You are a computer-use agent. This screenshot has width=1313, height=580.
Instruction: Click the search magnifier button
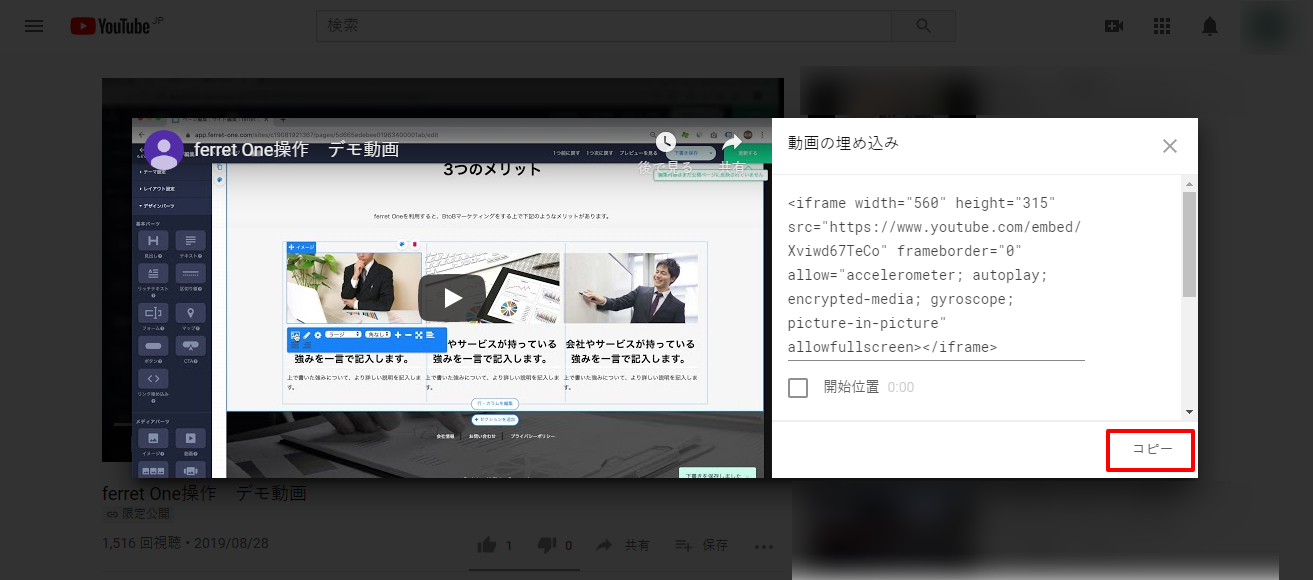pos(923,26)
